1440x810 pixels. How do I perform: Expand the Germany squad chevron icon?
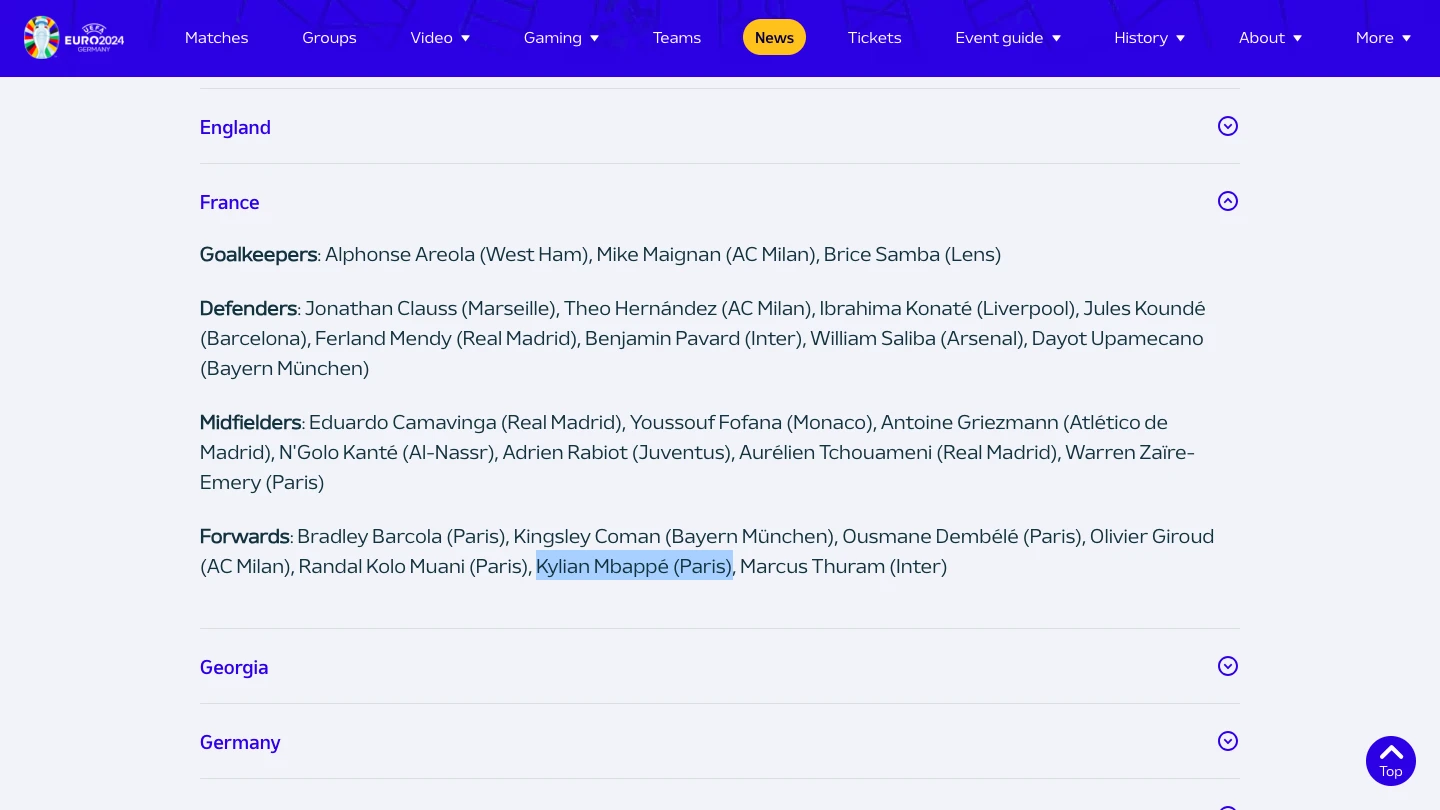pyautogui.click(x=1228, y=741)
